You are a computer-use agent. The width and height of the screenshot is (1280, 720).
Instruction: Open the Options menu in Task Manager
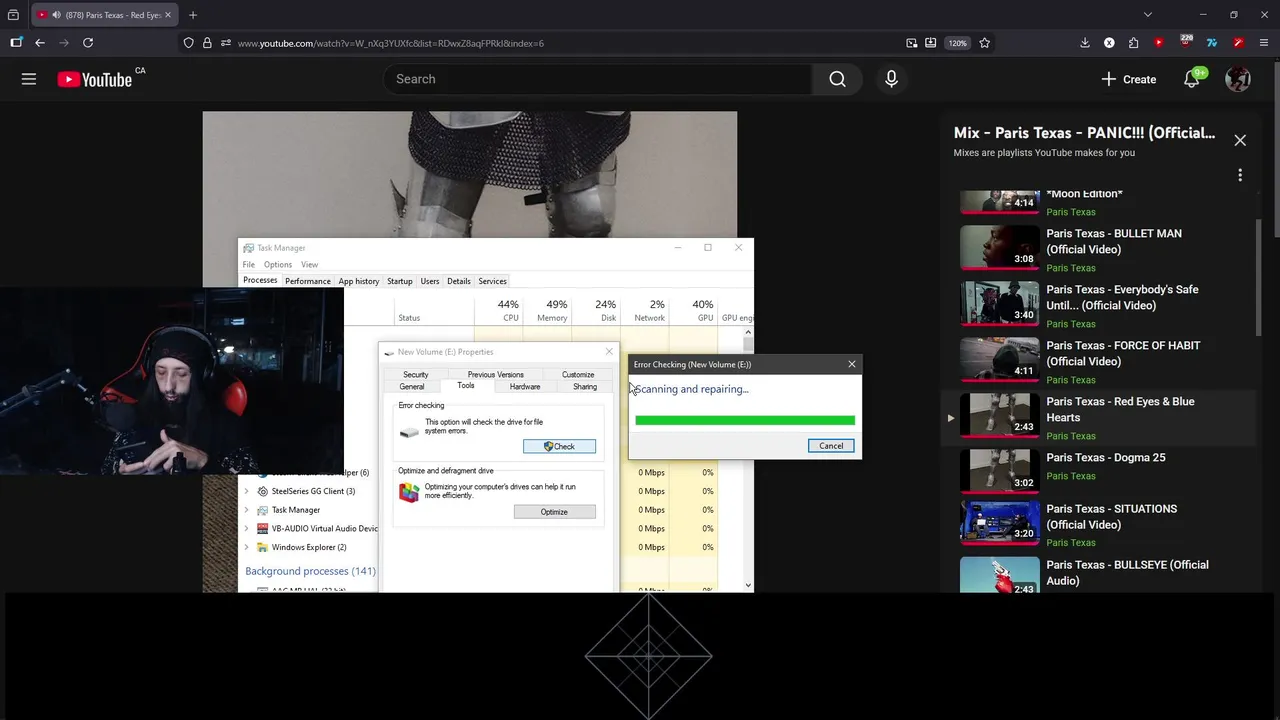point(278,265)
